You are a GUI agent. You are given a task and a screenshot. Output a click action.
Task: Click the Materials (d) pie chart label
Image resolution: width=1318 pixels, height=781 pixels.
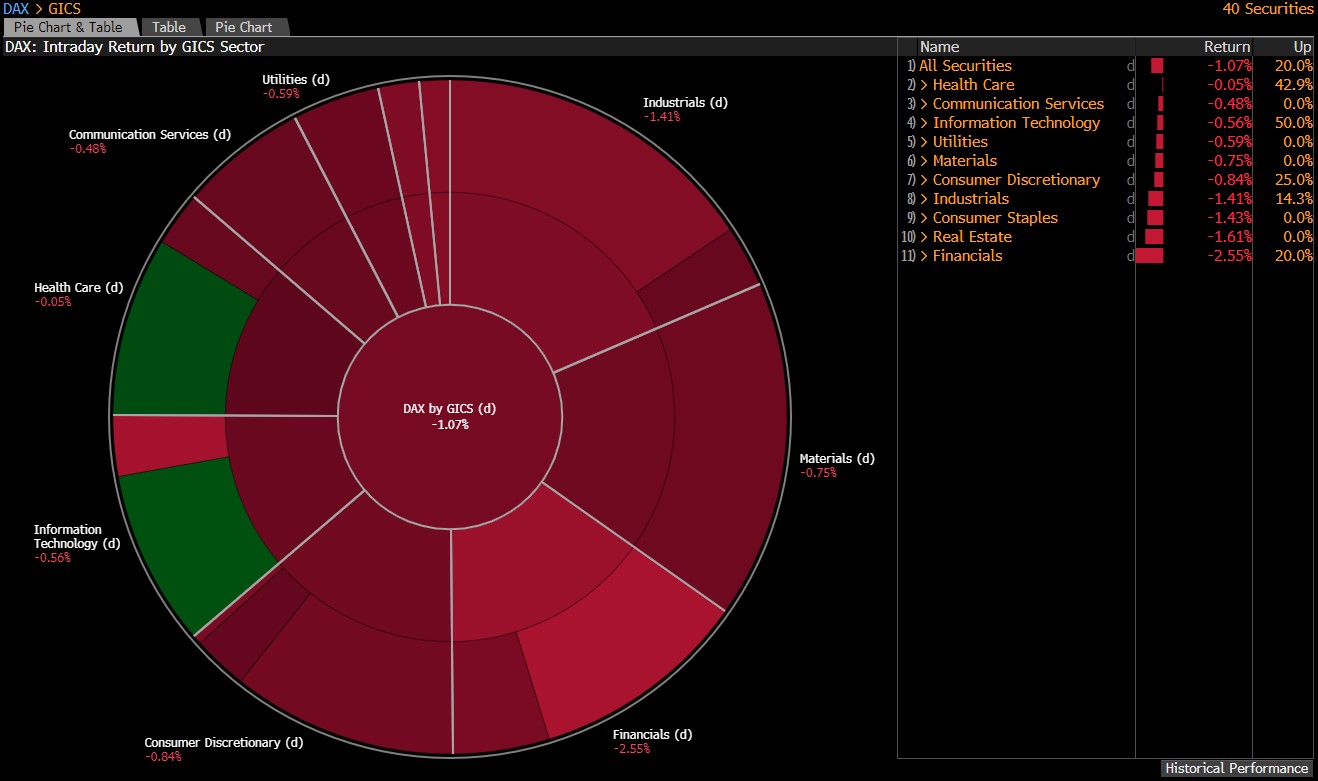pyautogui.click(x=836, y=459)
